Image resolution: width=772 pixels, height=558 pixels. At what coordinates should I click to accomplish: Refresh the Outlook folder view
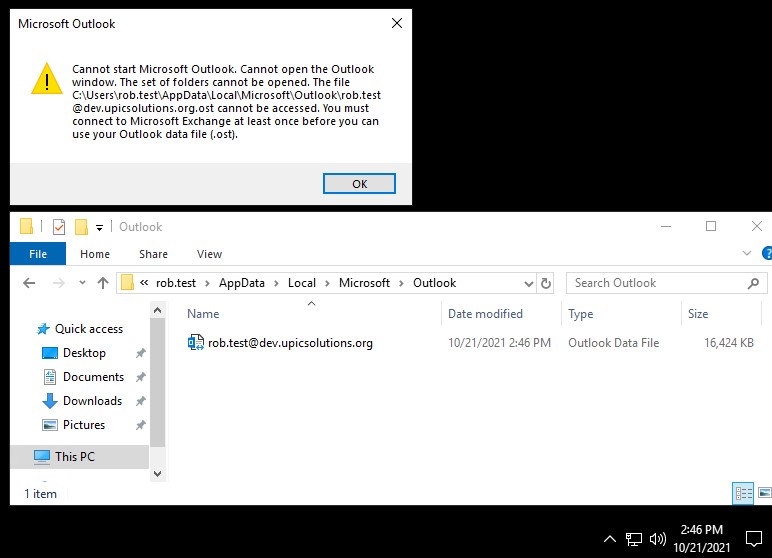point(546,283)
